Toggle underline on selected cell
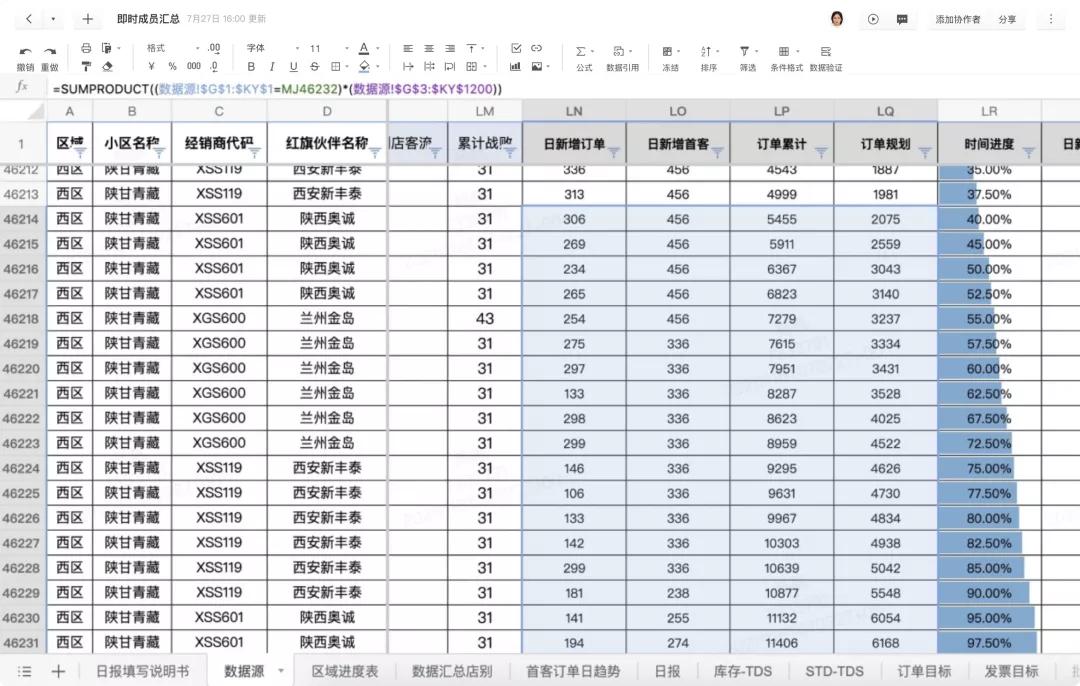The image size is (1080, 686). (x=294, y=64)
